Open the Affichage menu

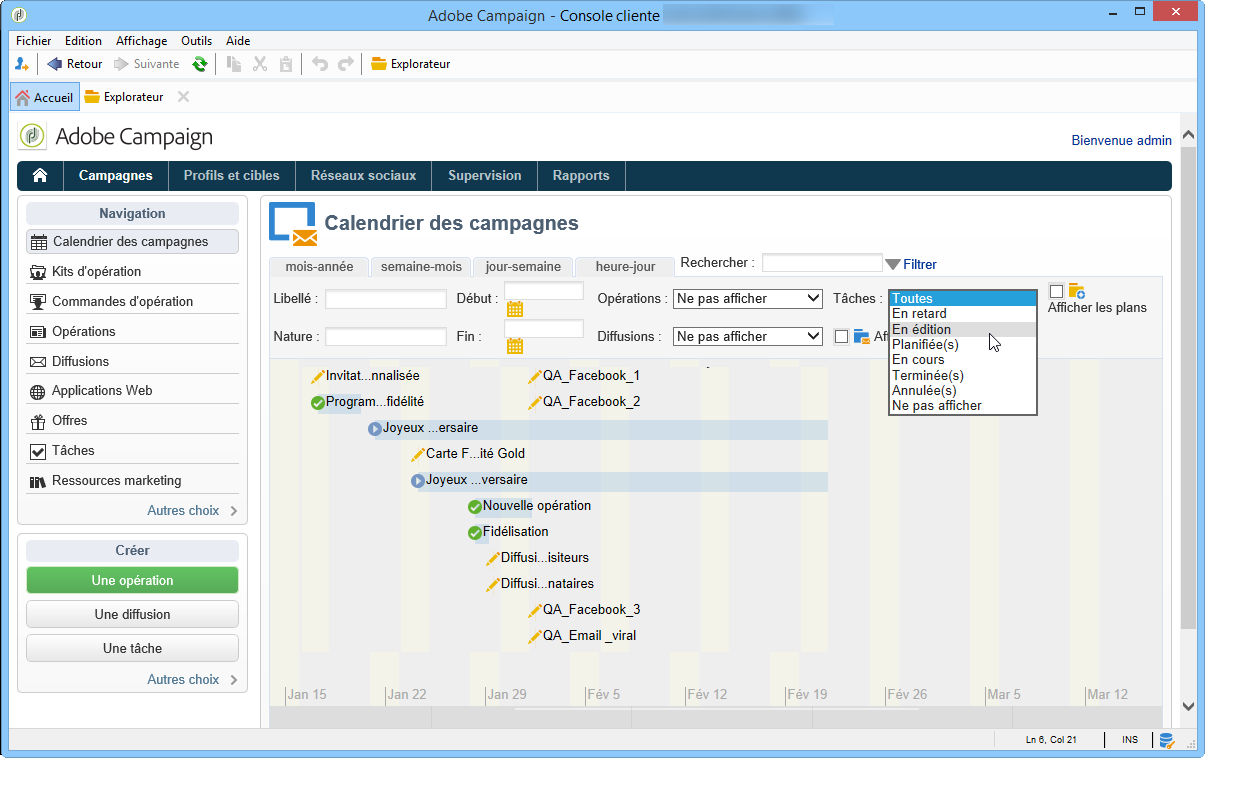[x=142, y=41]
